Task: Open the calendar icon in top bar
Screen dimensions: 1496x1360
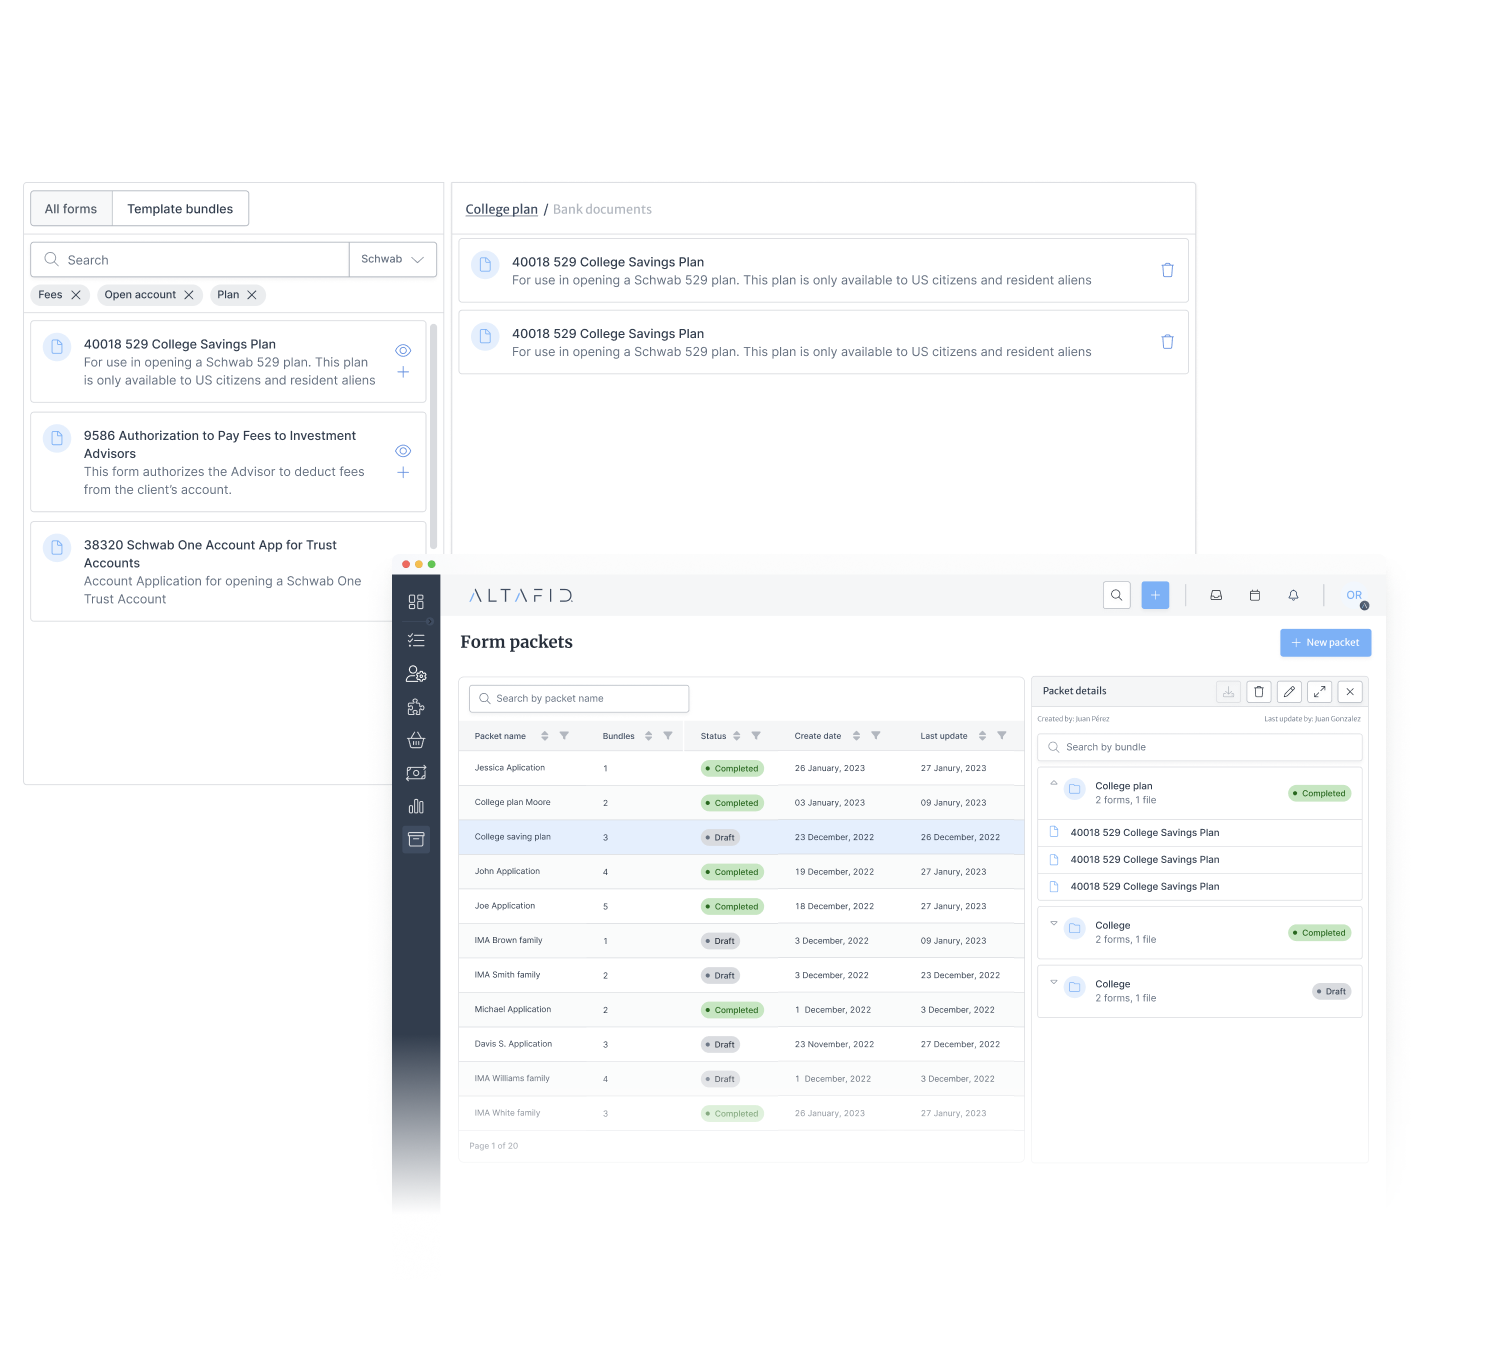Action: [x=1254, y=595]
